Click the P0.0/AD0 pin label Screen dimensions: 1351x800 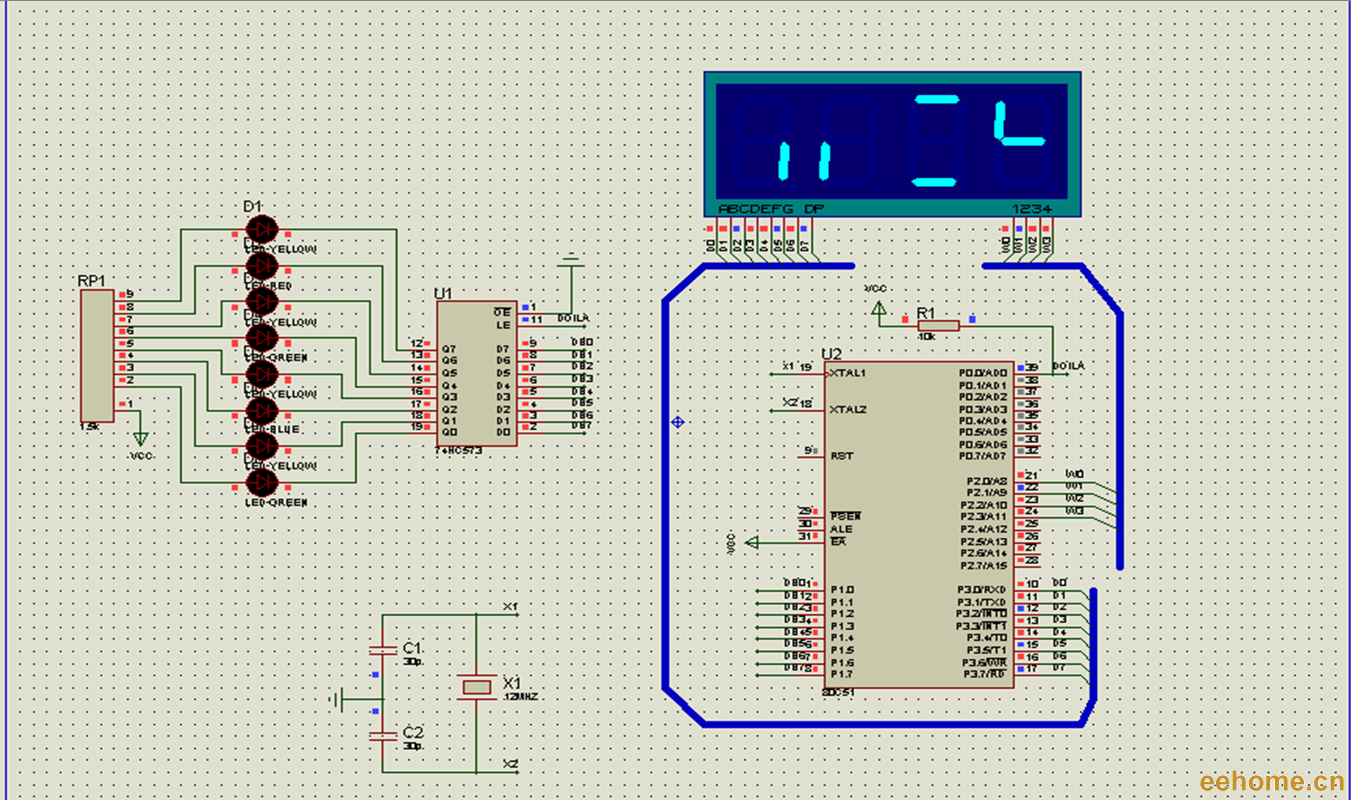[x=984, y=373]
